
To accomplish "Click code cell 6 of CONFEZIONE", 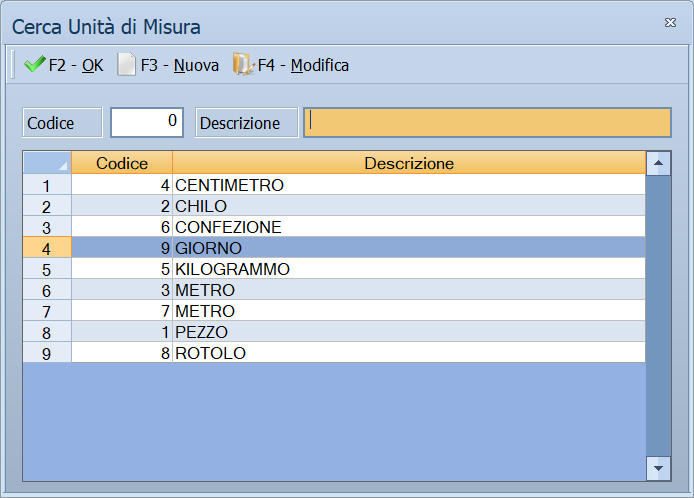I will click(122, 227).
